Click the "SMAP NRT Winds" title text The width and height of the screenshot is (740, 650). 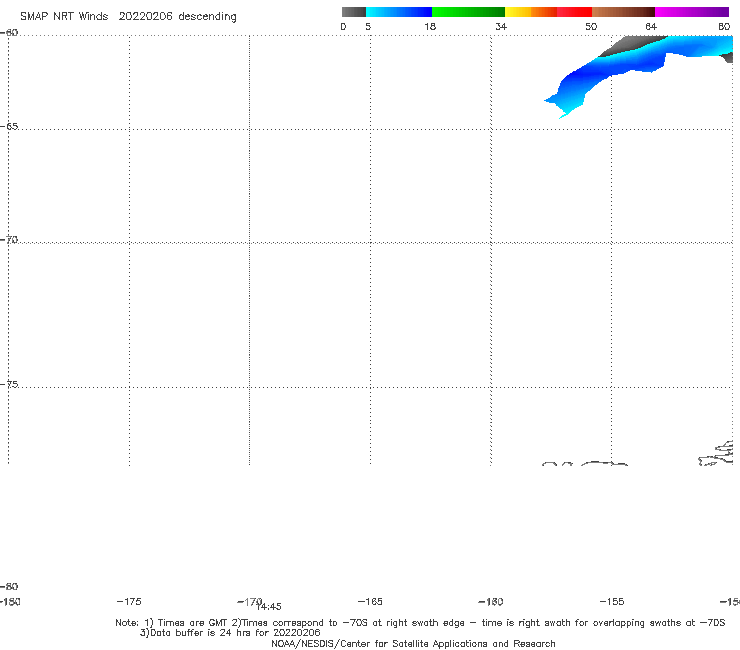coord(64,17)
